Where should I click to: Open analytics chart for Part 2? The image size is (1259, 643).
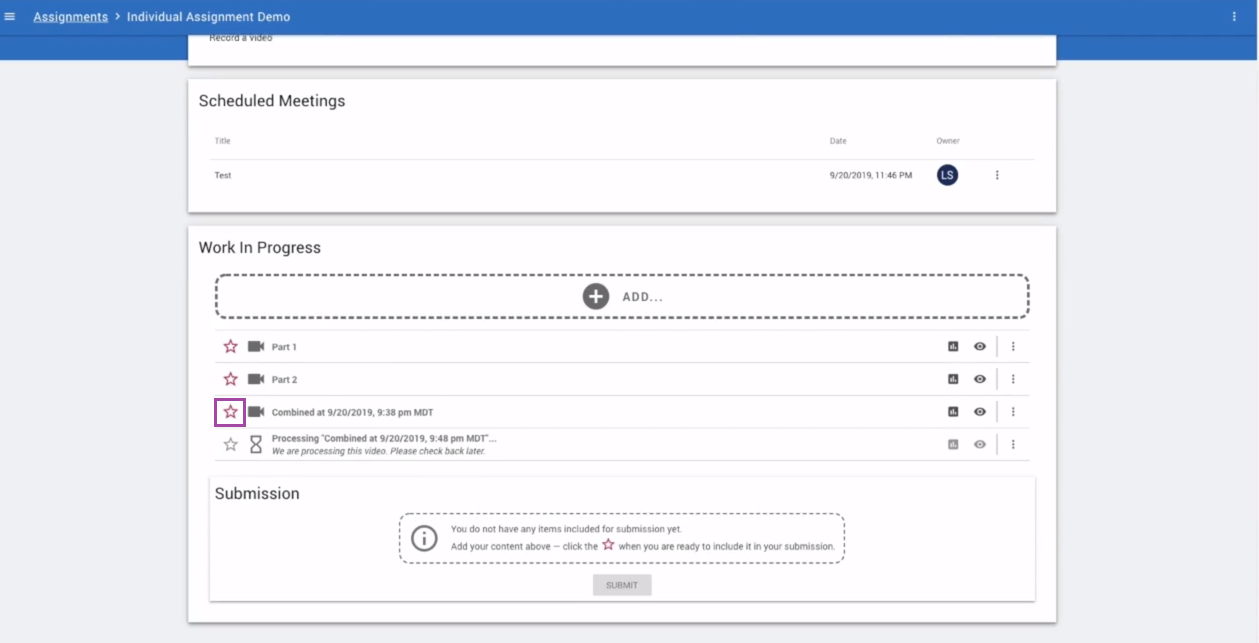[953, 379]
